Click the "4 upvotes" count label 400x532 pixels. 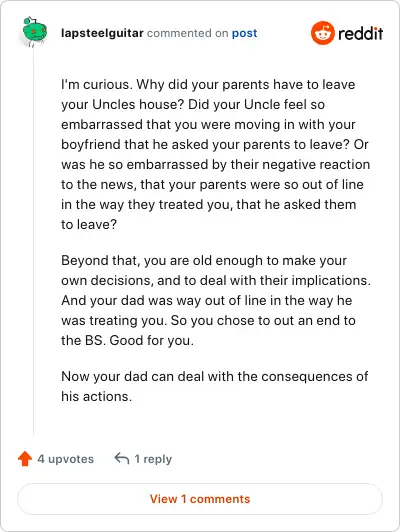(65, 459)
